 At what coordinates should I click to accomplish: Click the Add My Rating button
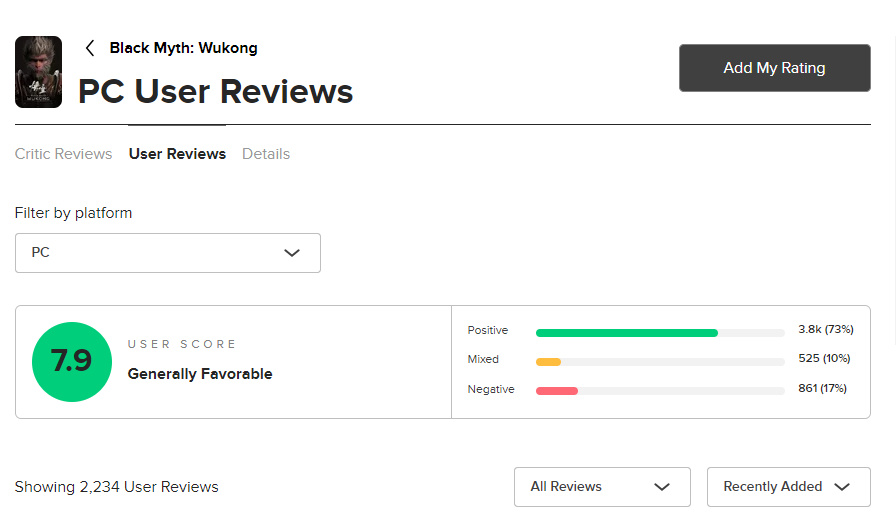(774, 68)
